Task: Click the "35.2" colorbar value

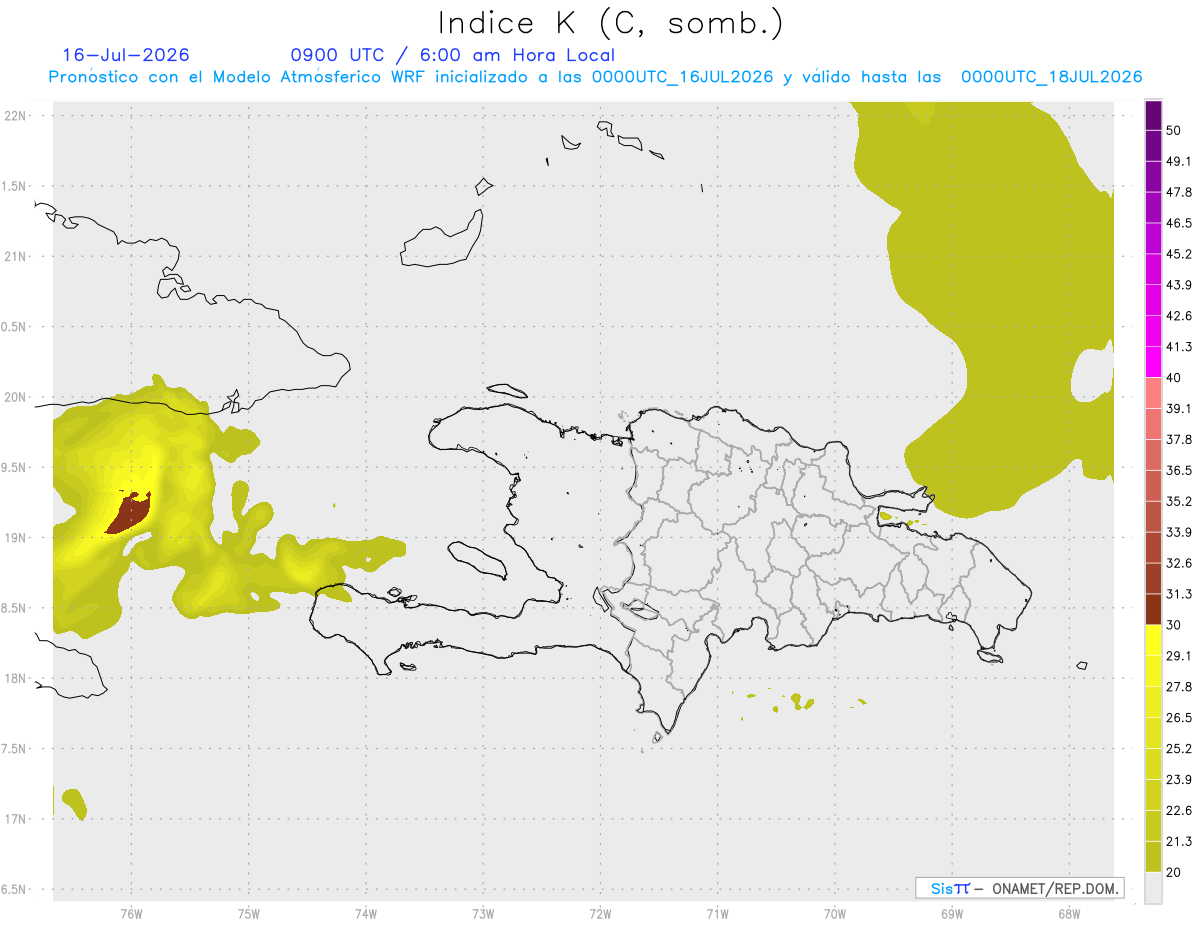Action: [x=1180, y=501]
